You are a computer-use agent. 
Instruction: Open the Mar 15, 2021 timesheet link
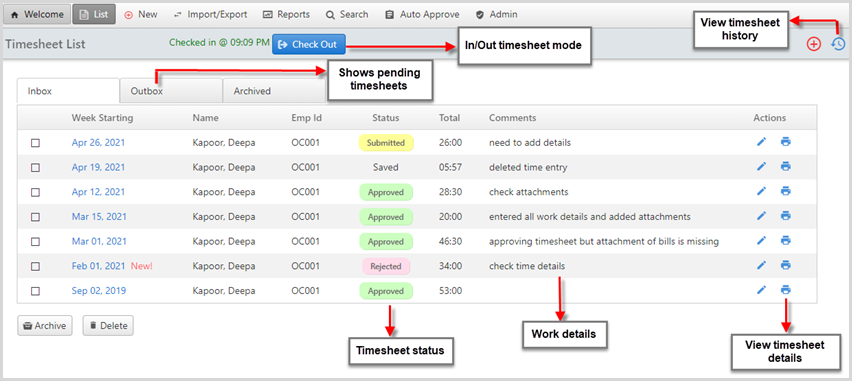click(99, 217)
